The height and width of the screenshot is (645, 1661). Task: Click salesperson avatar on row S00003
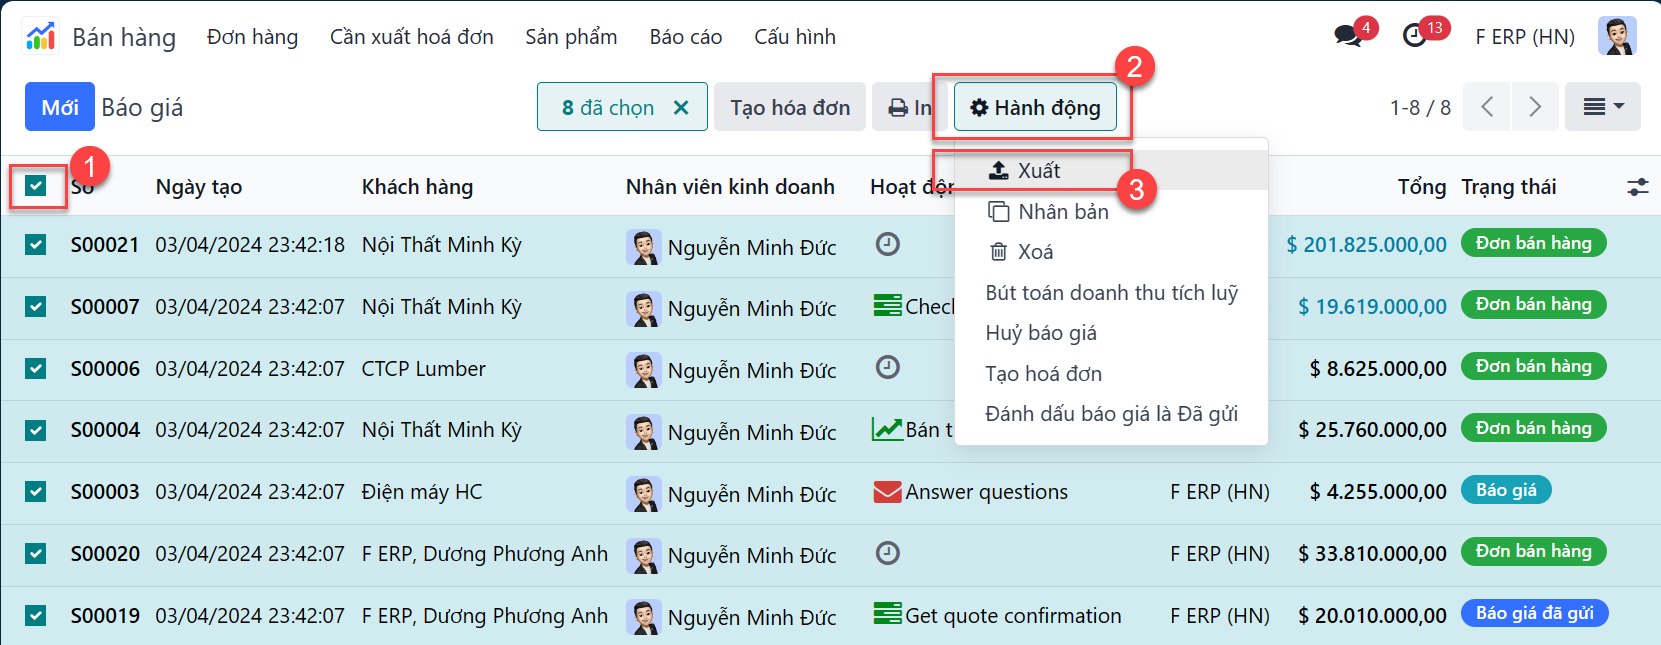[644, 494]
